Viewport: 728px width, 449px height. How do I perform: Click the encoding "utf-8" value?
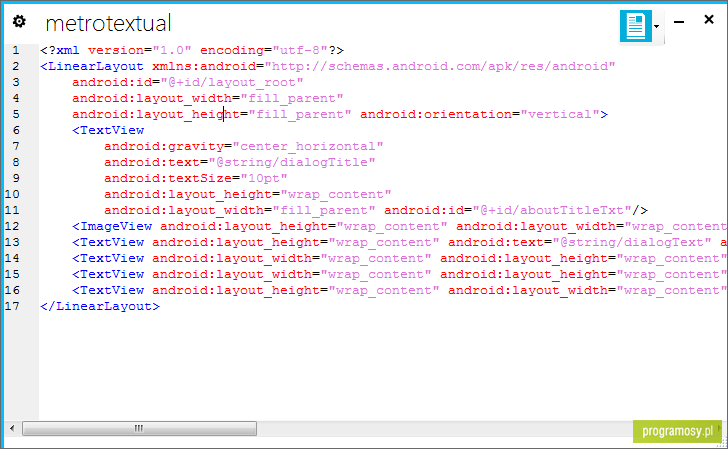[300, 50]
